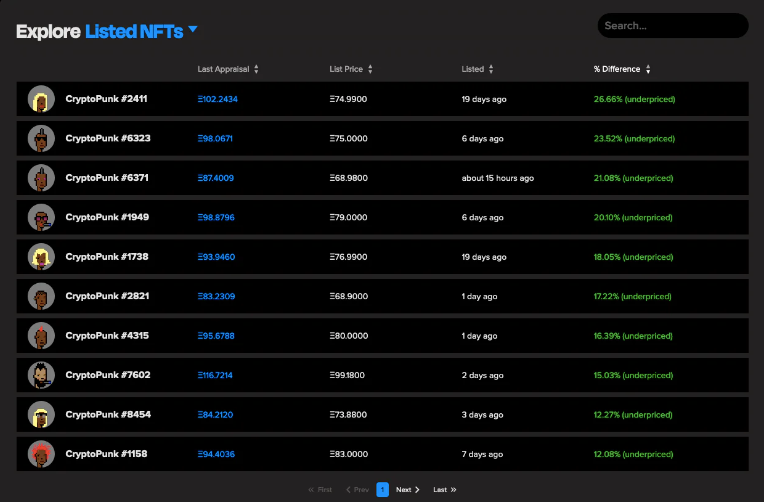Image resolution: width=764 pixels, height=502 pixels.
Task: Click '2 days ago' listed time
Action: tap(482, 375)
